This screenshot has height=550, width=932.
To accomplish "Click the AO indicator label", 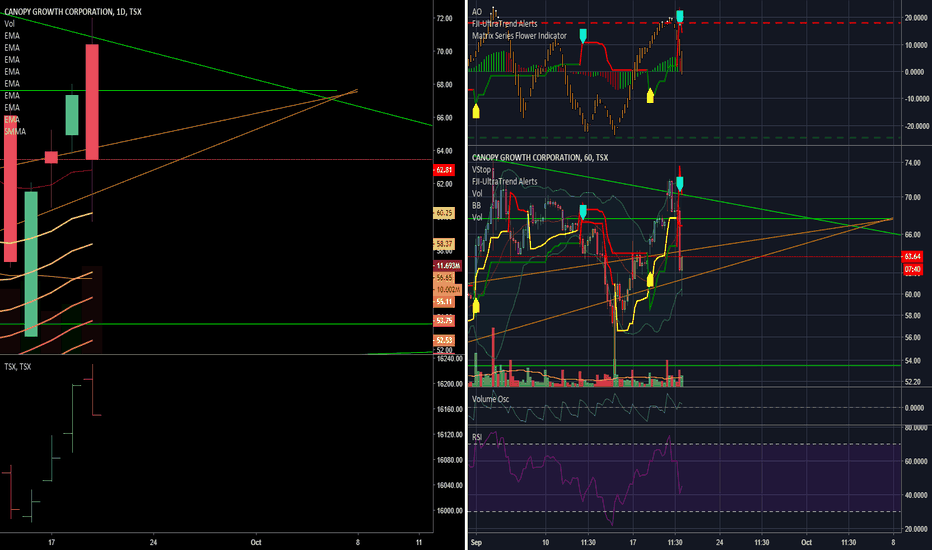I will click(477, 12).
